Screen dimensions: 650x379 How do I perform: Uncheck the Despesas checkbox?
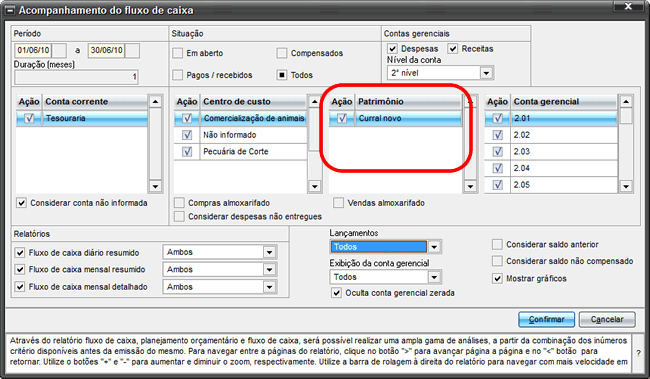click(393, 49)
